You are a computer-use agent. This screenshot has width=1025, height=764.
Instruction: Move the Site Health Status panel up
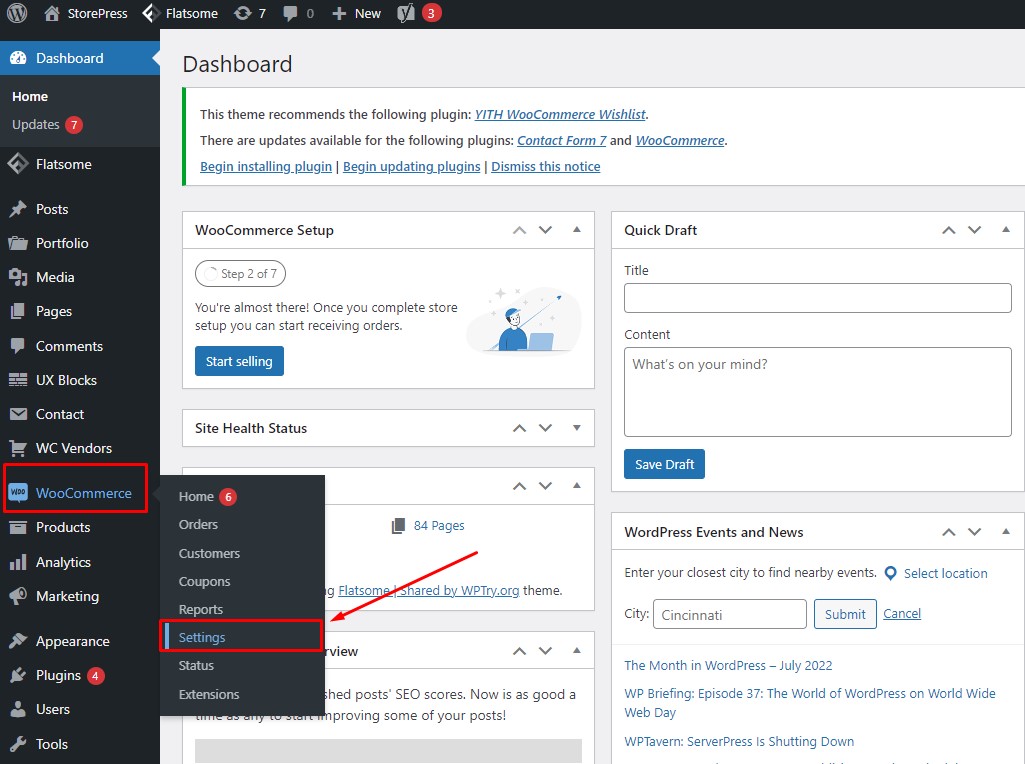(x=520, y=428)
